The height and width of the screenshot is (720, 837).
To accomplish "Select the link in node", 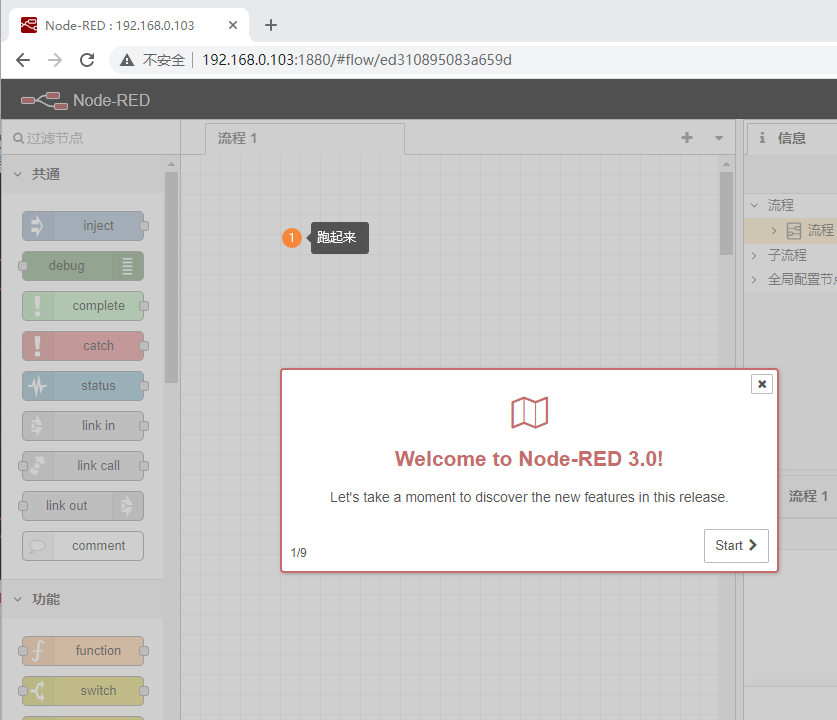I will pos(83,426).
